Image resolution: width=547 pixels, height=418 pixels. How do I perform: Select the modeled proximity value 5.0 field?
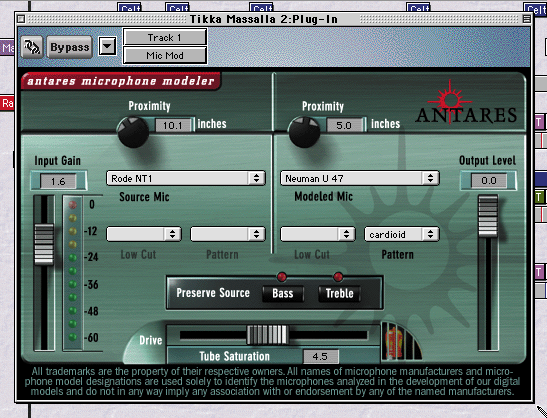point(344,125)
